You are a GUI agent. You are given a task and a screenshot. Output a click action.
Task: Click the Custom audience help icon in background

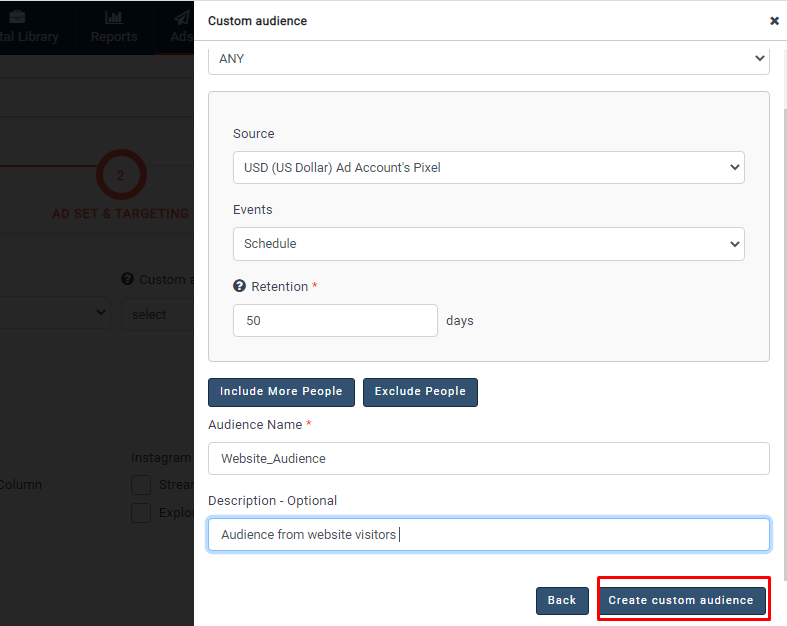pyautogui.click(x=128, y=280)
